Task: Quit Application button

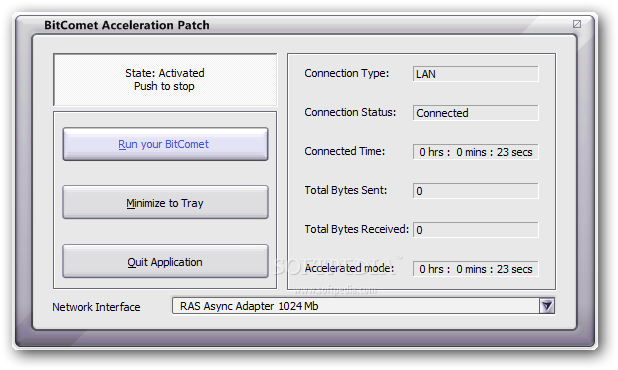Action: point(165,261)
